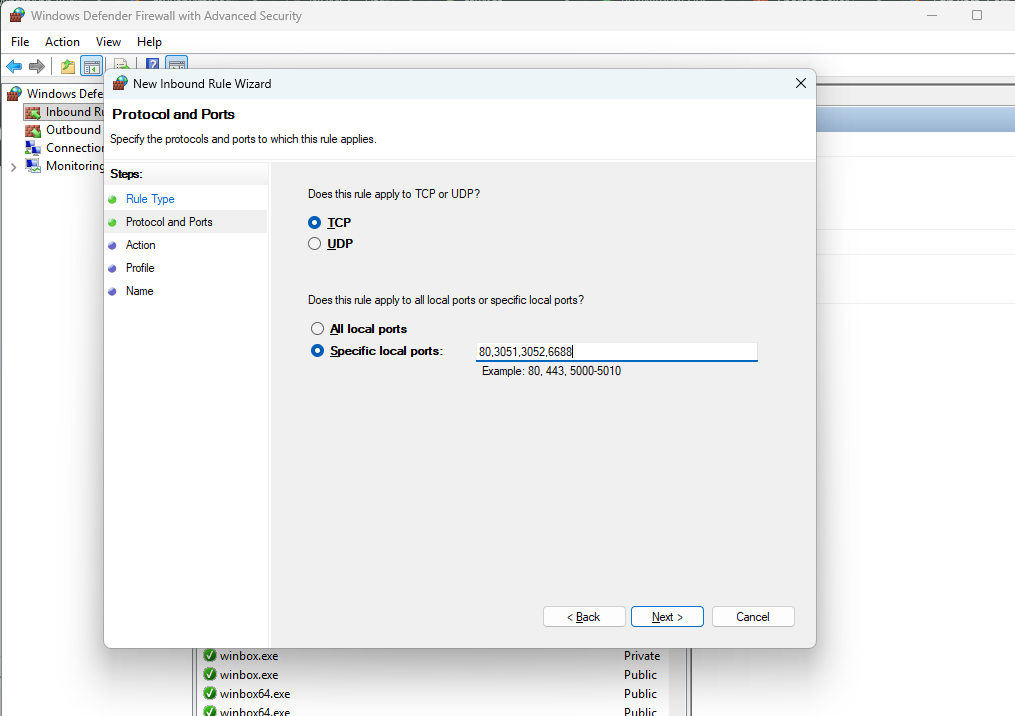Click the firewall icon in the main title bar
The image size is (1015, 716).
pos(17,15)
